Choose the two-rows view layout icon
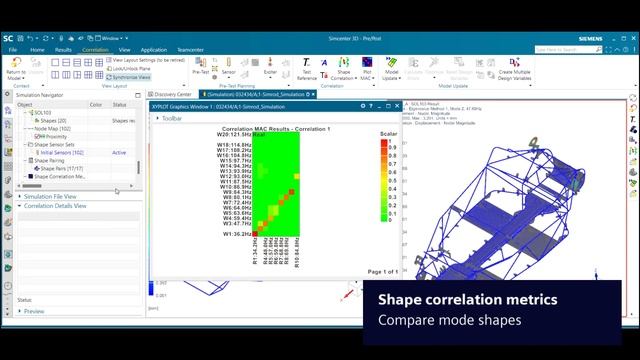The image size is (640, 360). (66, 62)
